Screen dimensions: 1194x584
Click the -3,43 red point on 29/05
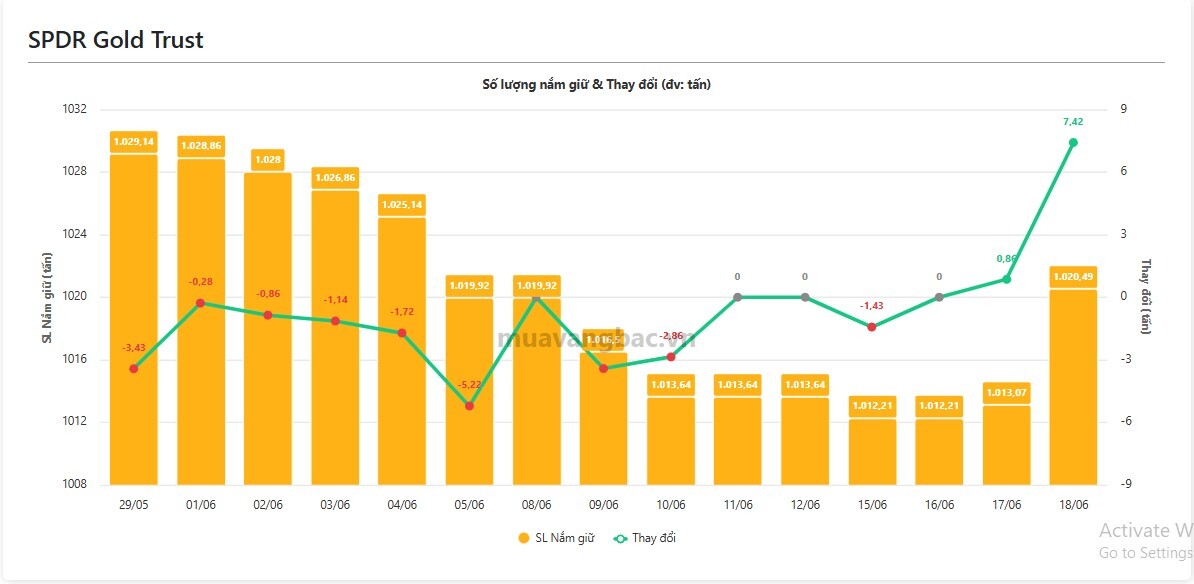(x=134, y=369)
